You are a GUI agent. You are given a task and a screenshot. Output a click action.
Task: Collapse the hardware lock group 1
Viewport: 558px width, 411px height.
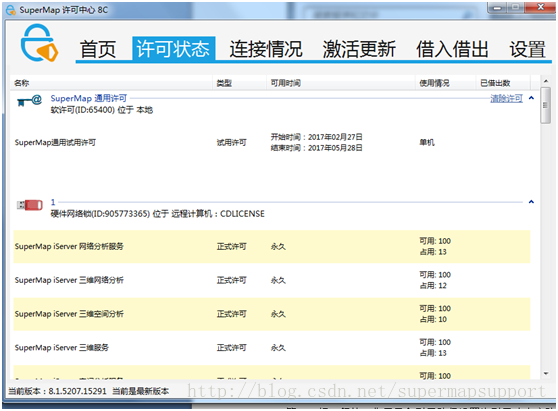(531, 202)
